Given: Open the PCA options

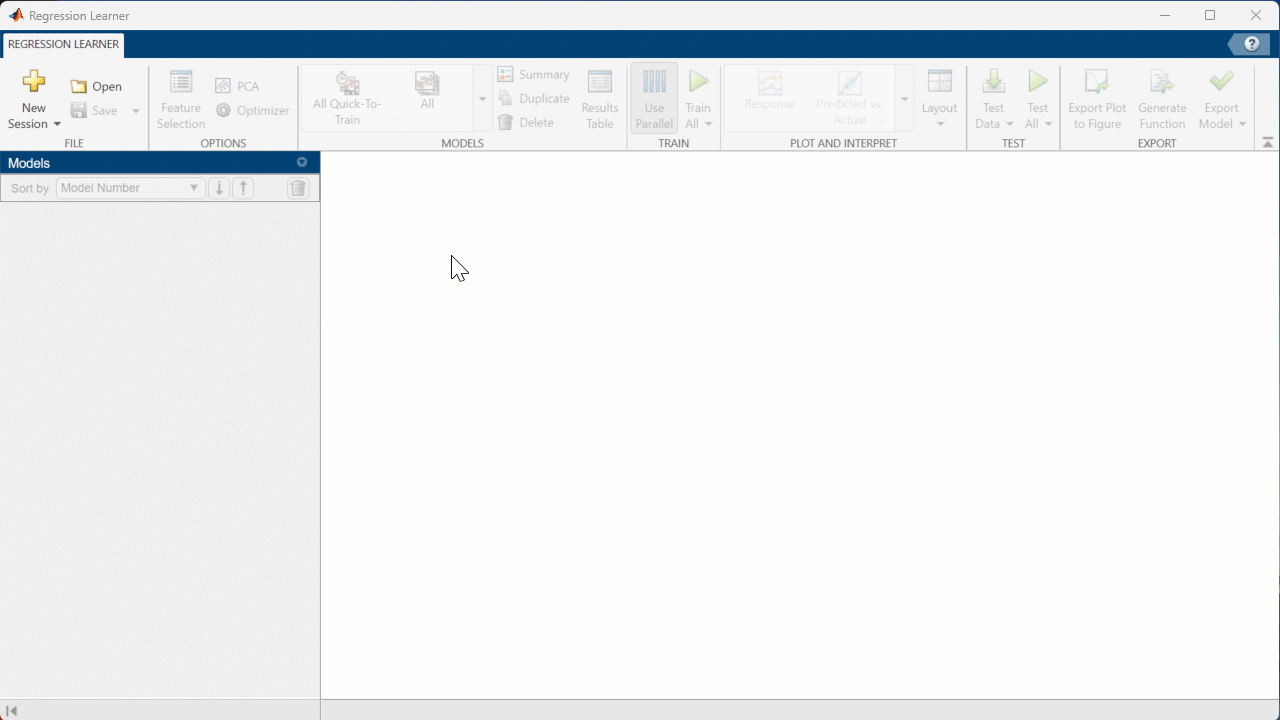Looking at the screenshot, I should point(223,87).
